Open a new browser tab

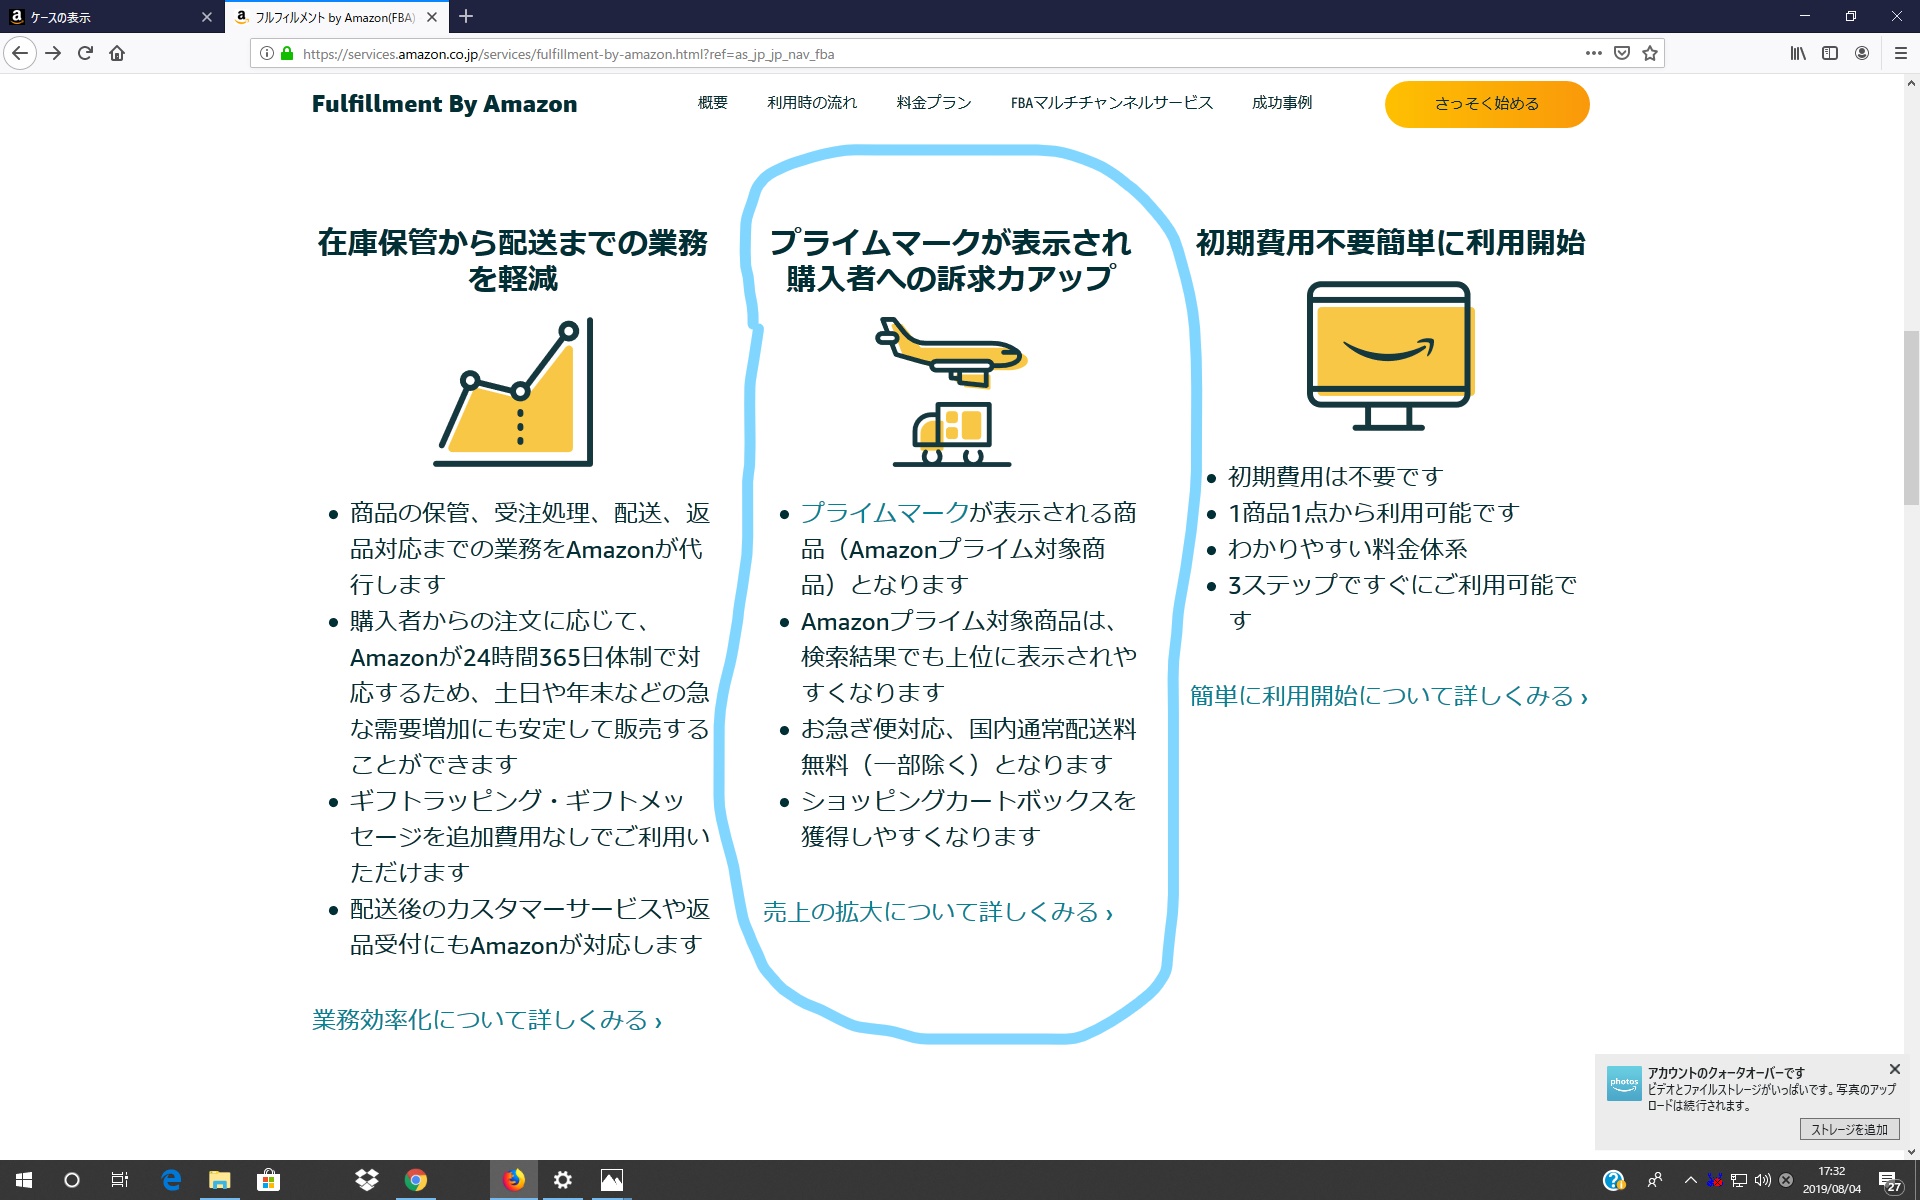pos(466,16)
